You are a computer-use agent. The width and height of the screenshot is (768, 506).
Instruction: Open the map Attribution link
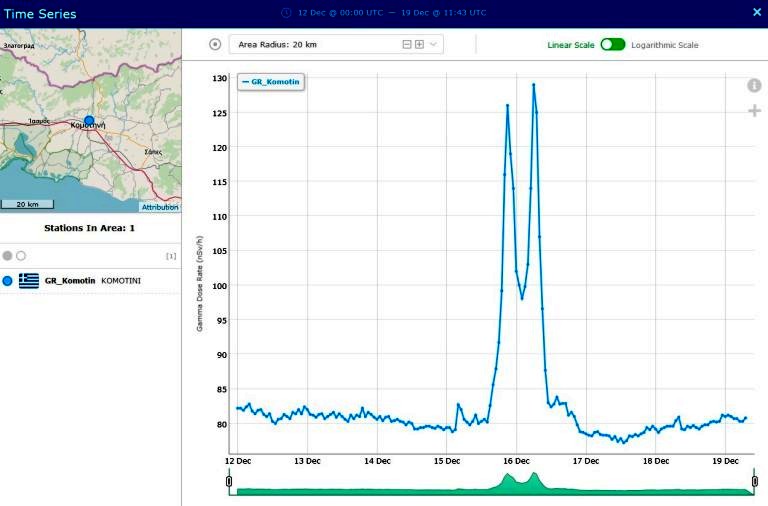tap(159, 207)
